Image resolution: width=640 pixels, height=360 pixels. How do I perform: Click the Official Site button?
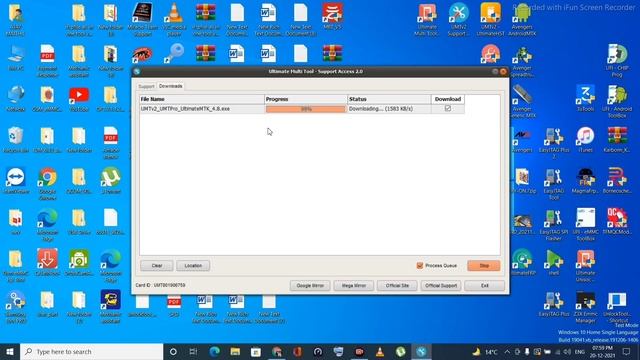(x=397, y=286)
